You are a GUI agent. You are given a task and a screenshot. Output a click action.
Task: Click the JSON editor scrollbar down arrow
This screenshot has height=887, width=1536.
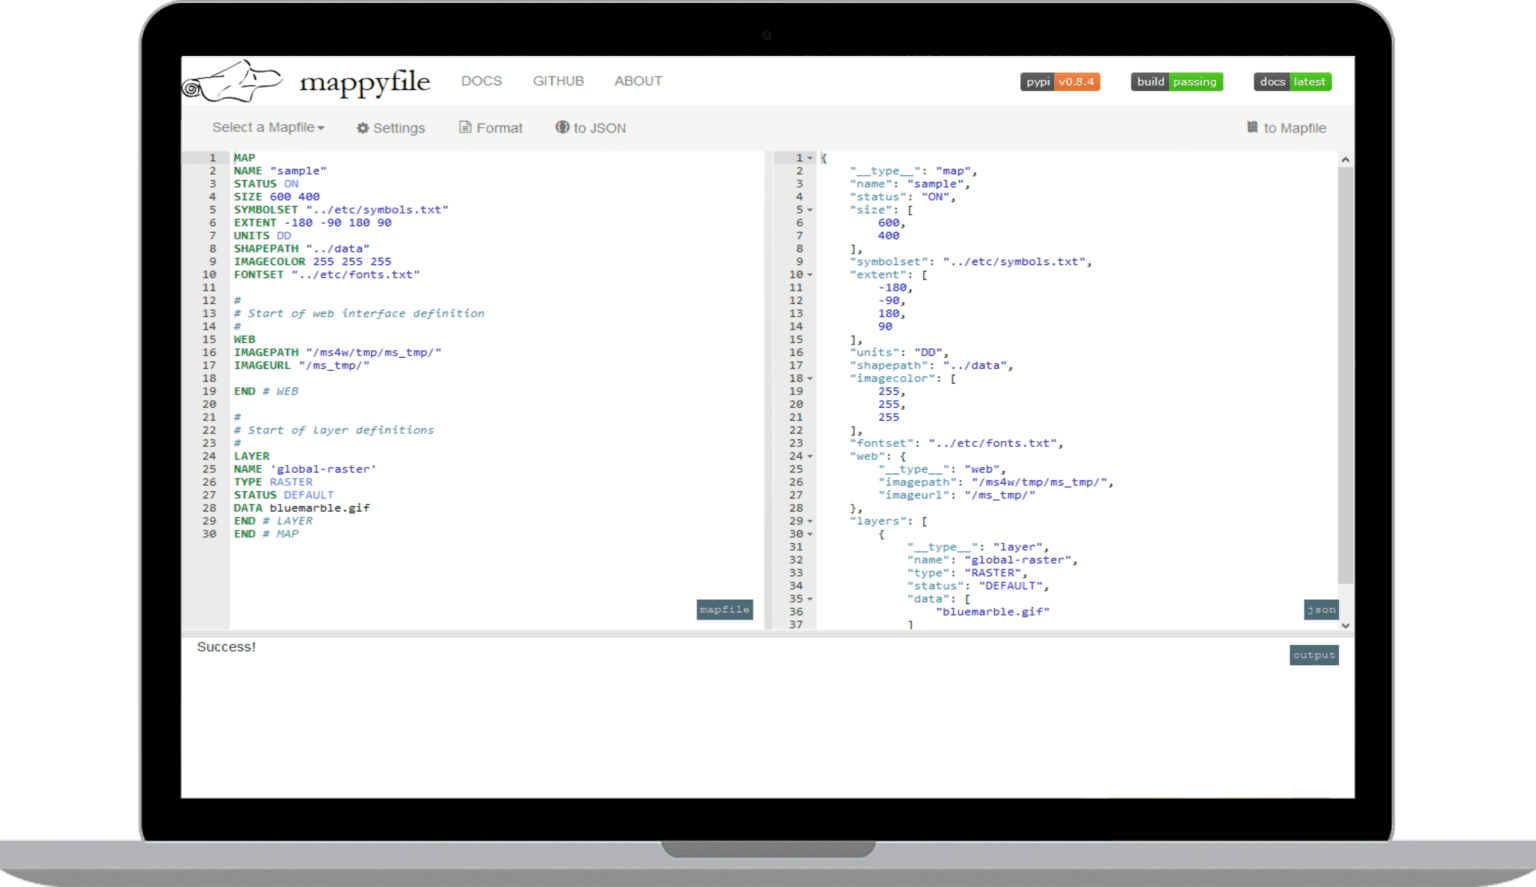tap(1346, 625)
